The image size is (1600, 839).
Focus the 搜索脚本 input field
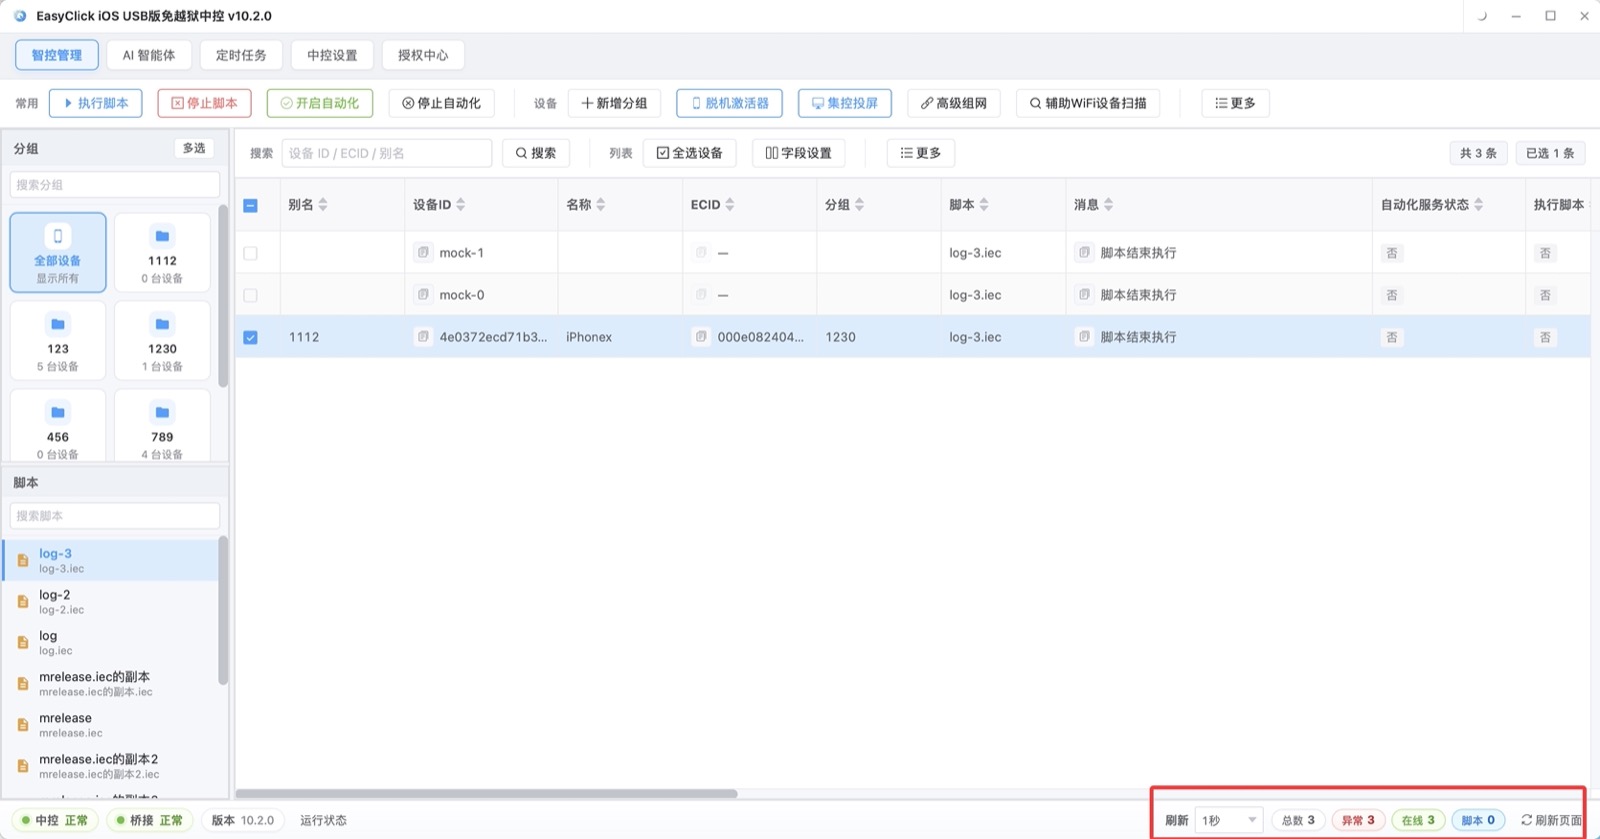[x=115, y=516]
